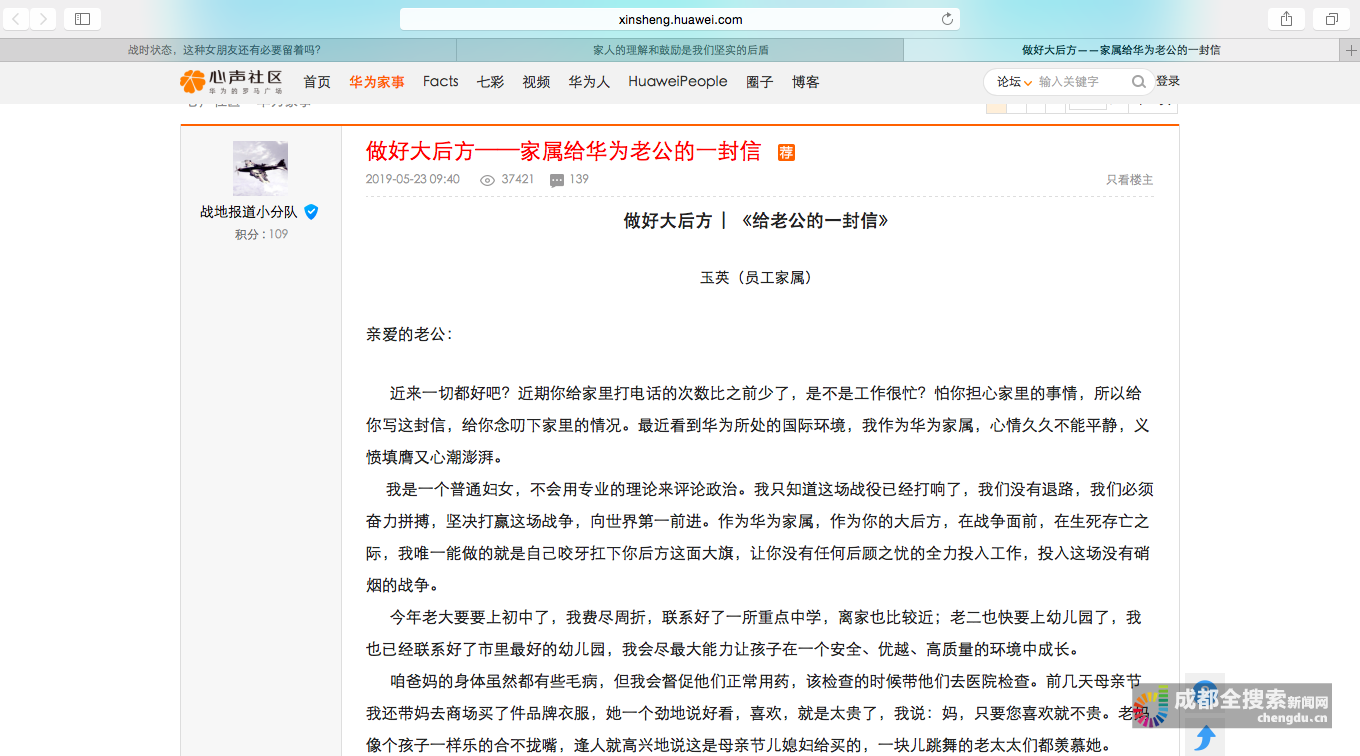Go back using Safari's back arrow

pos(17,19)
